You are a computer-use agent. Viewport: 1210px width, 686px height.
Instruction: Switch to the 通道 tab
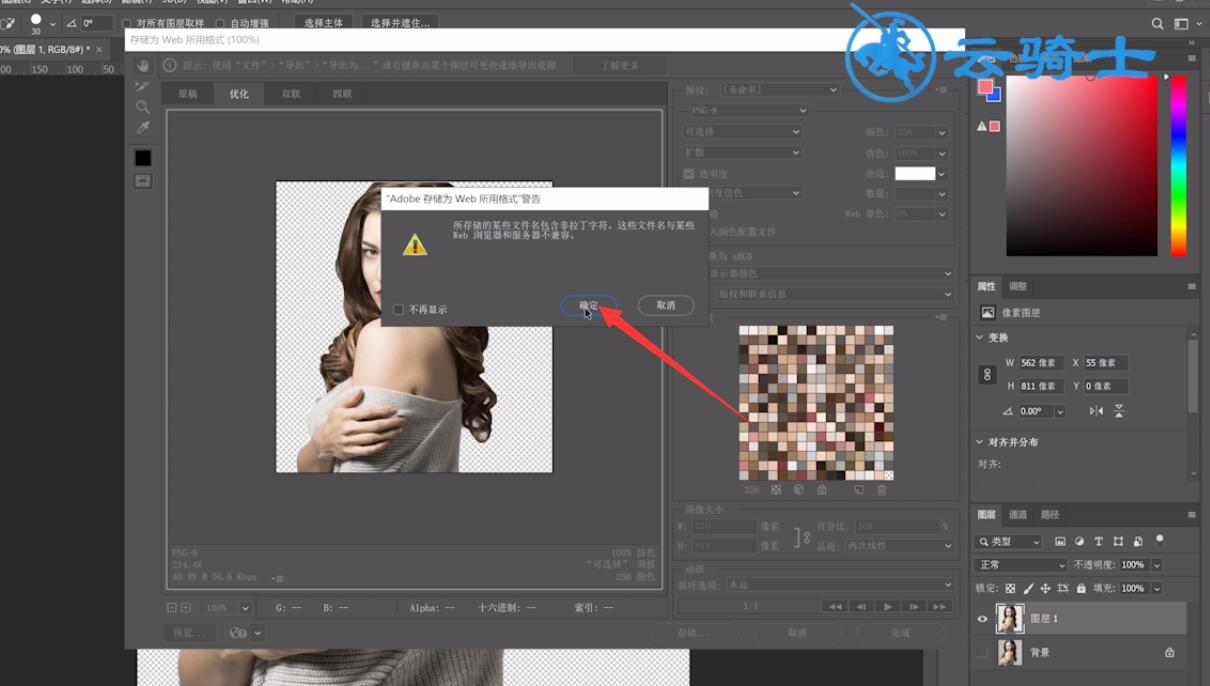coord(1018,515)
